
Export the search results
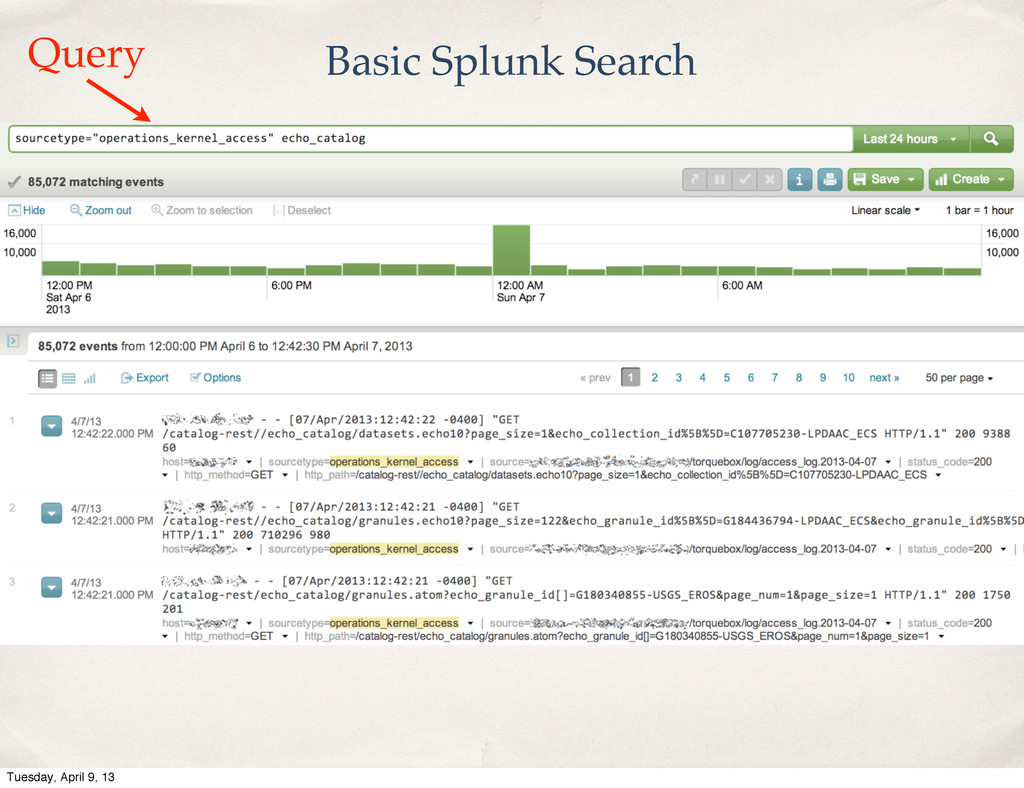pyautogui.click(x=144, y=378)
